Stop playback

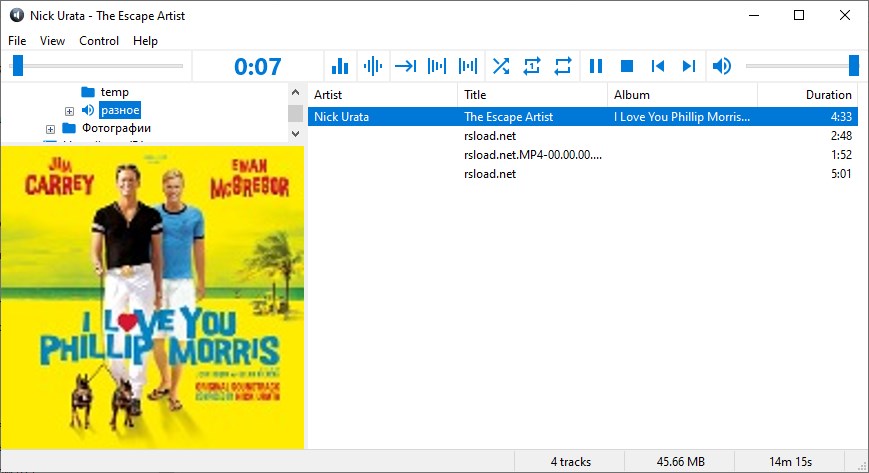(627, 67)
